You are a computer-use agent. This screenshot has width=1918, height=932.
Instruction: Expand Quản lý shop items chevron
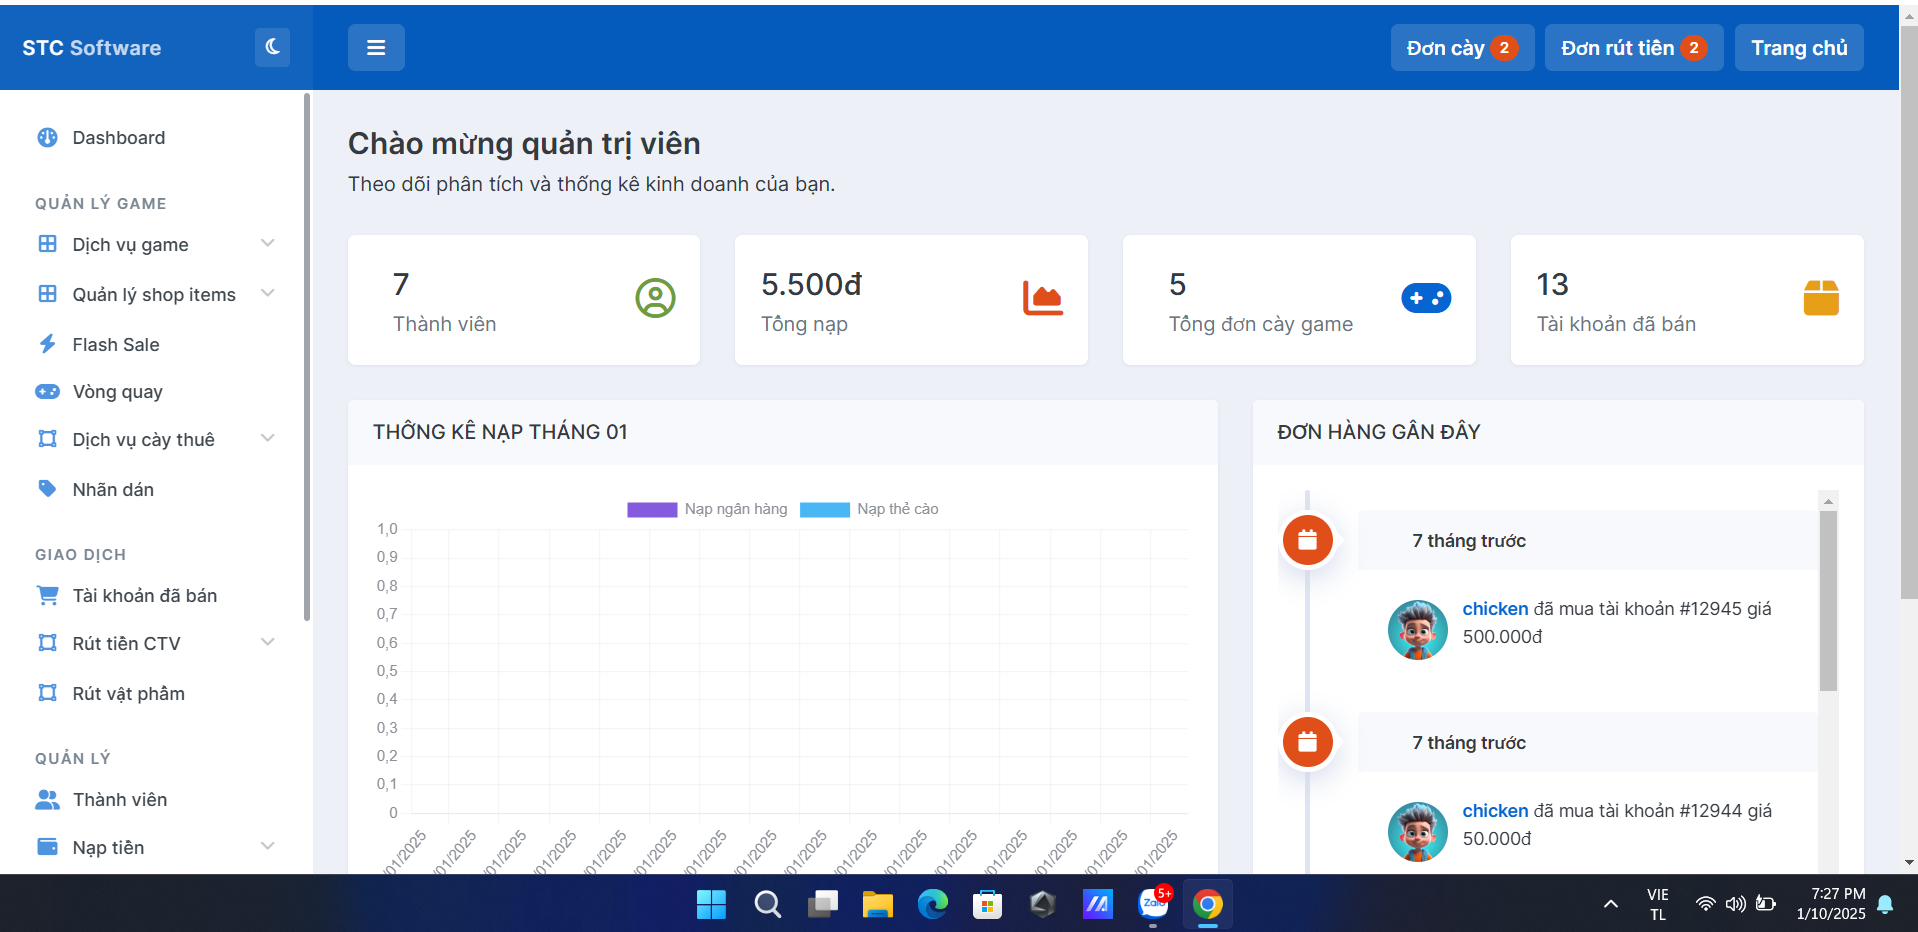tap(267, 293)
